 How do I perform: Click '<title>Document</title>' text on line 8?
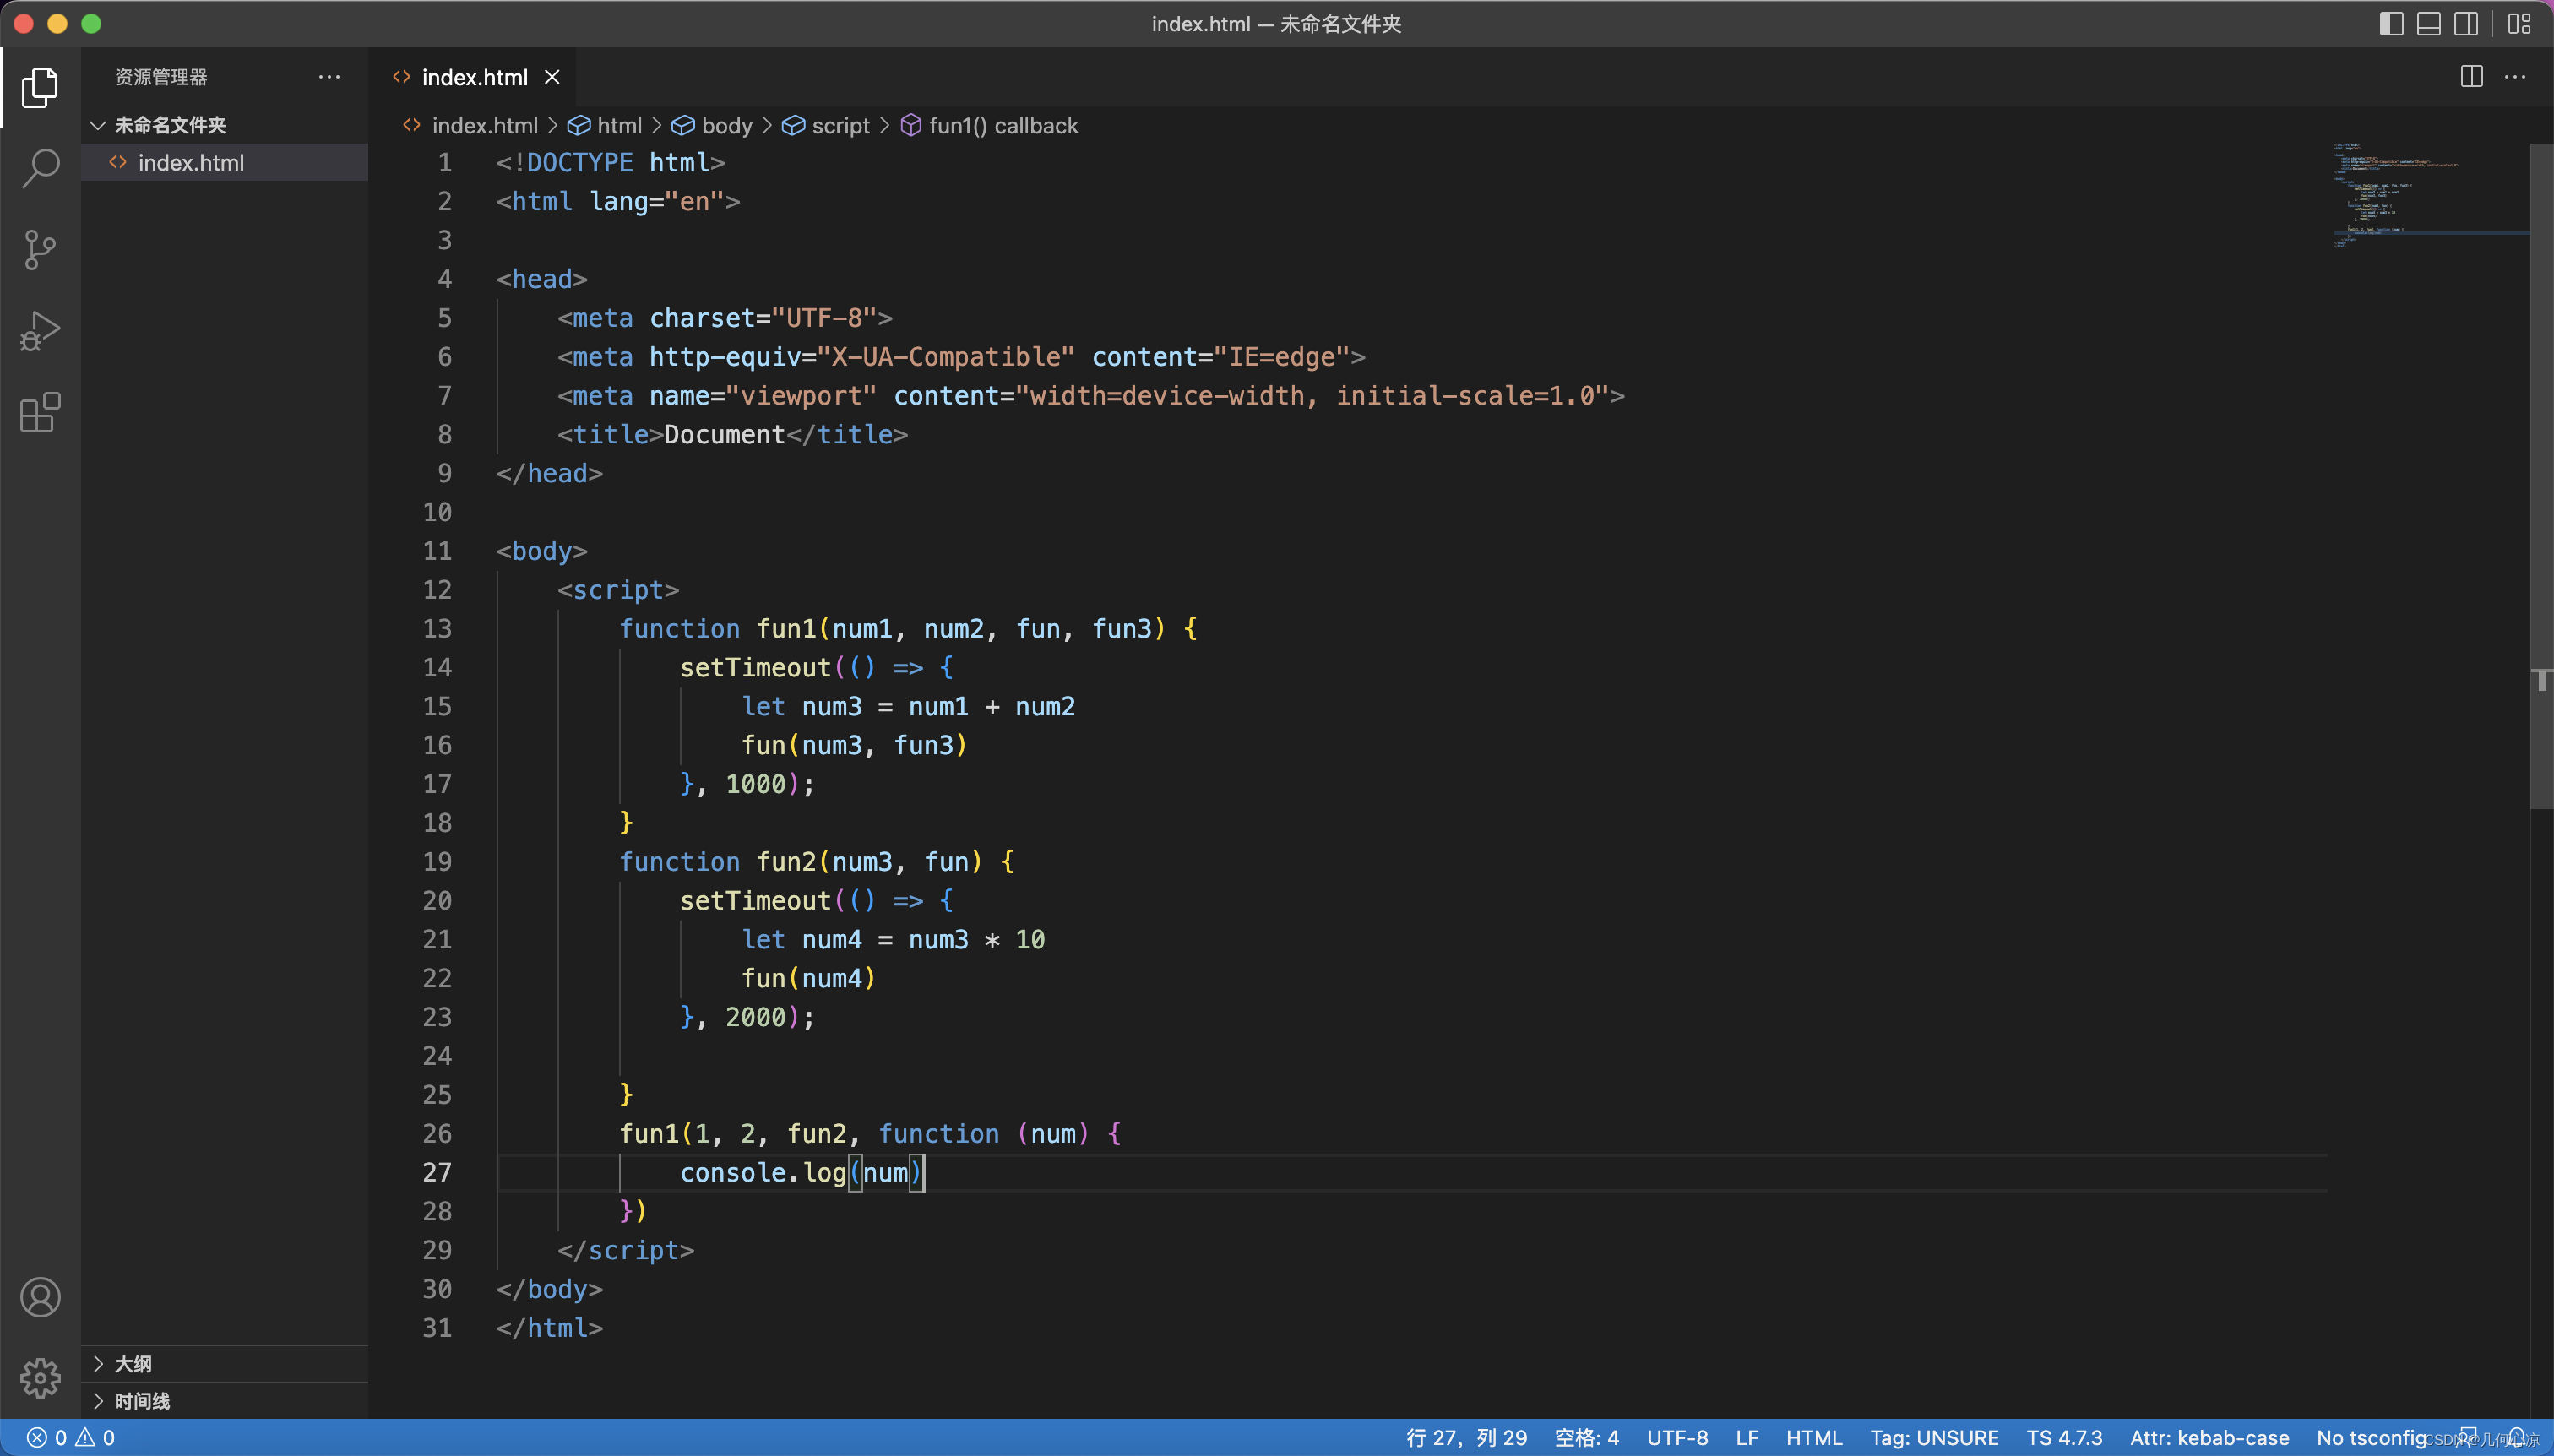[x=732, y=434]
